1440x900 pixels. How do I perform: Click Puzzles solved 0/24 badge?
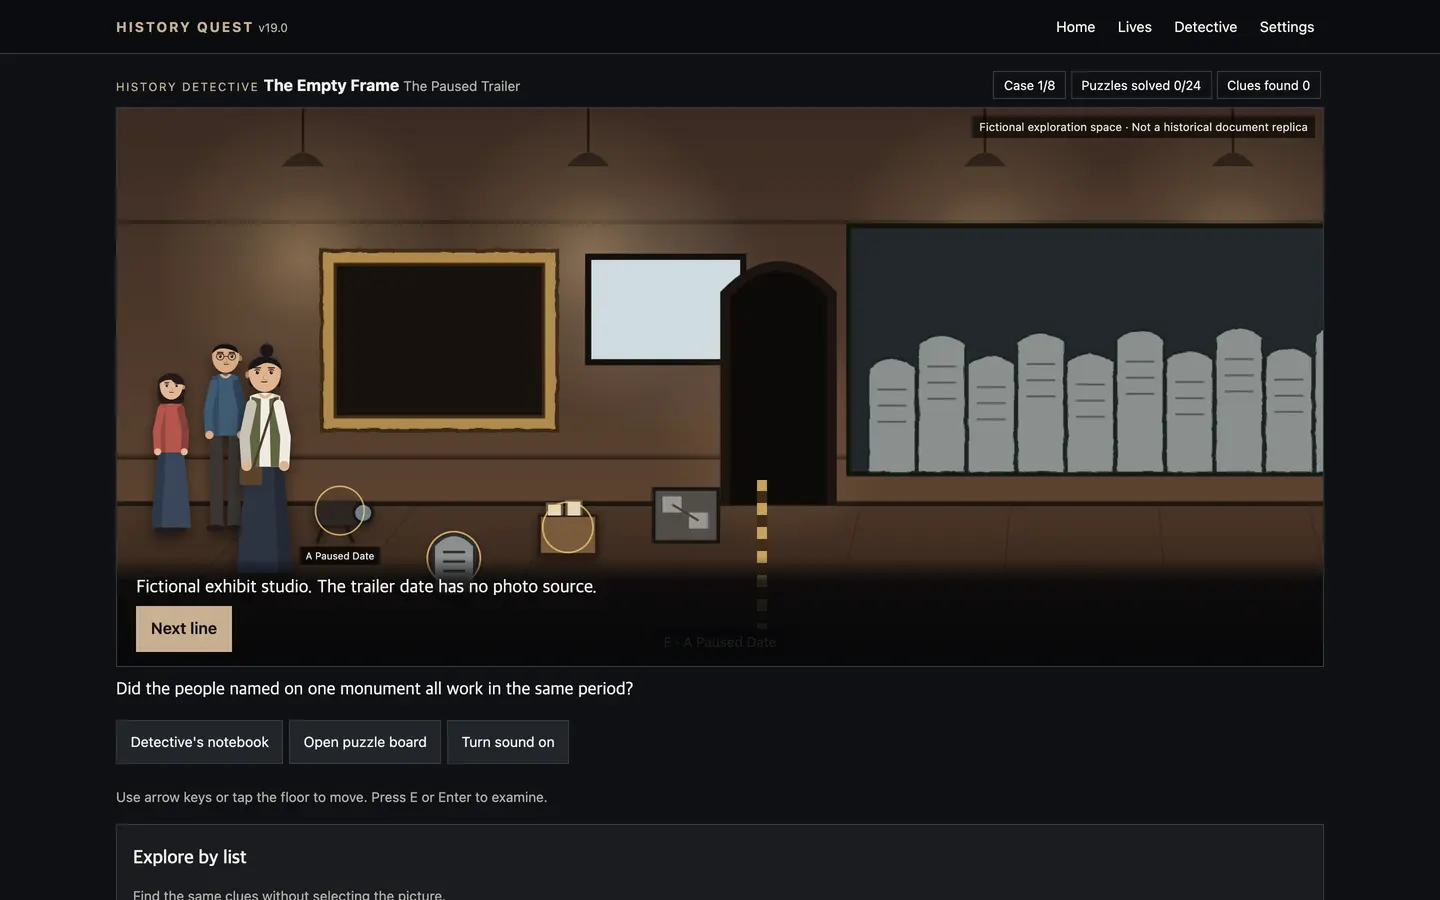pos(1141,85)
